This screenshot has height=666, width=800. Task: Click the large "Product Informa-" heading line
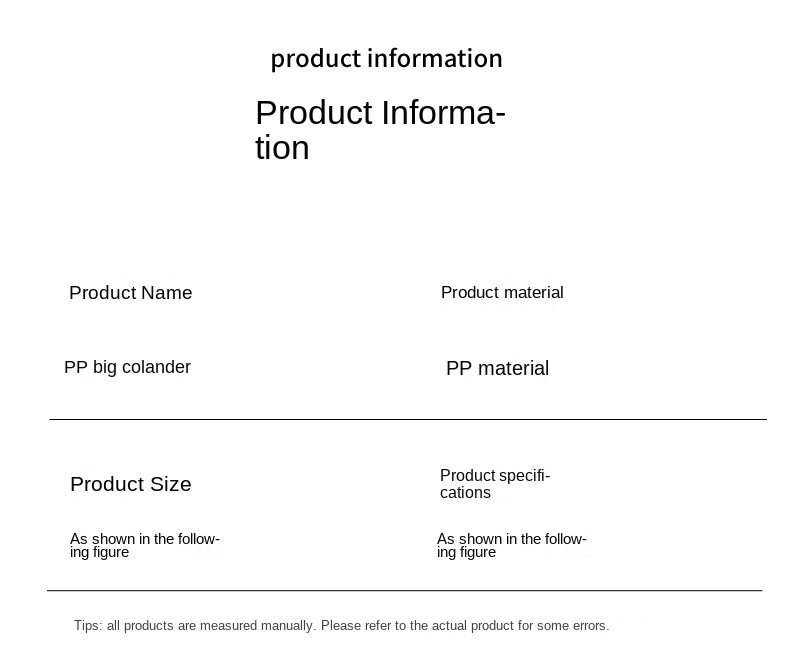coord(380,113)
